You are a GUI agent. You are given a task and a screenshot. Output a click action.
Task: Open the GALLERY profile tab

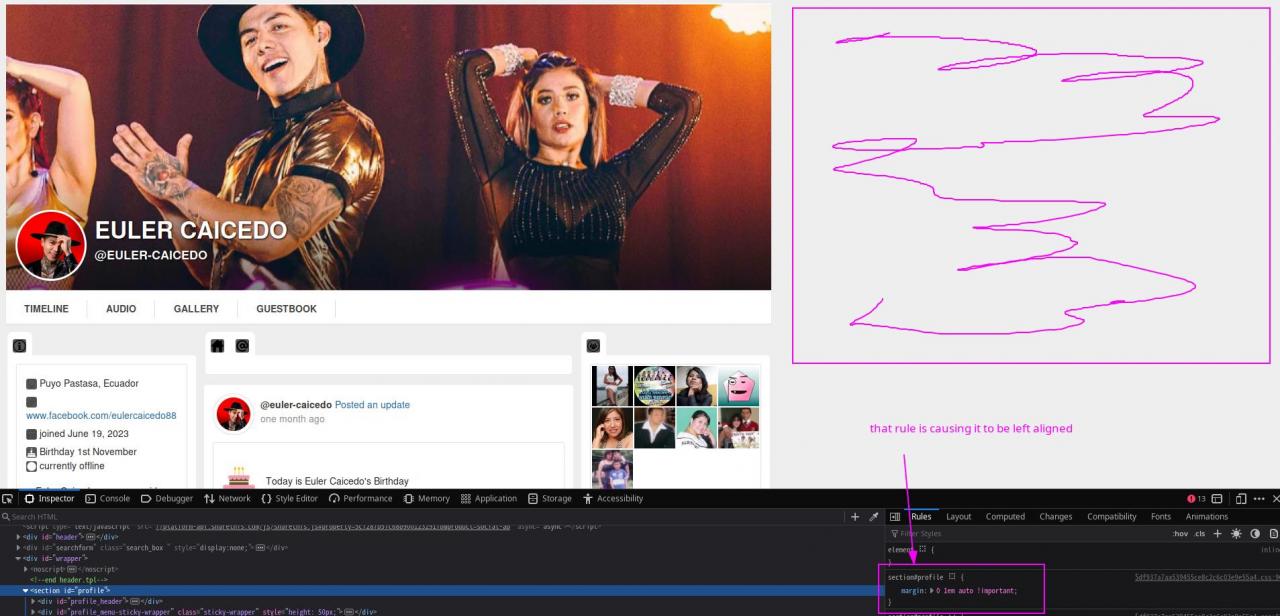[x=196, y=309]
